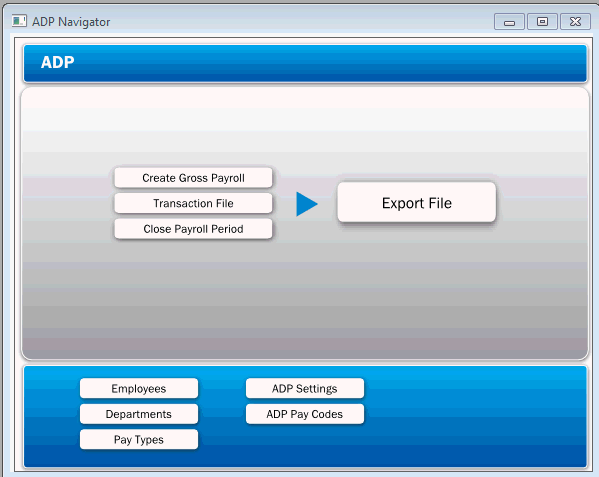View ADP Pay Codes

(x=305, y=414)
